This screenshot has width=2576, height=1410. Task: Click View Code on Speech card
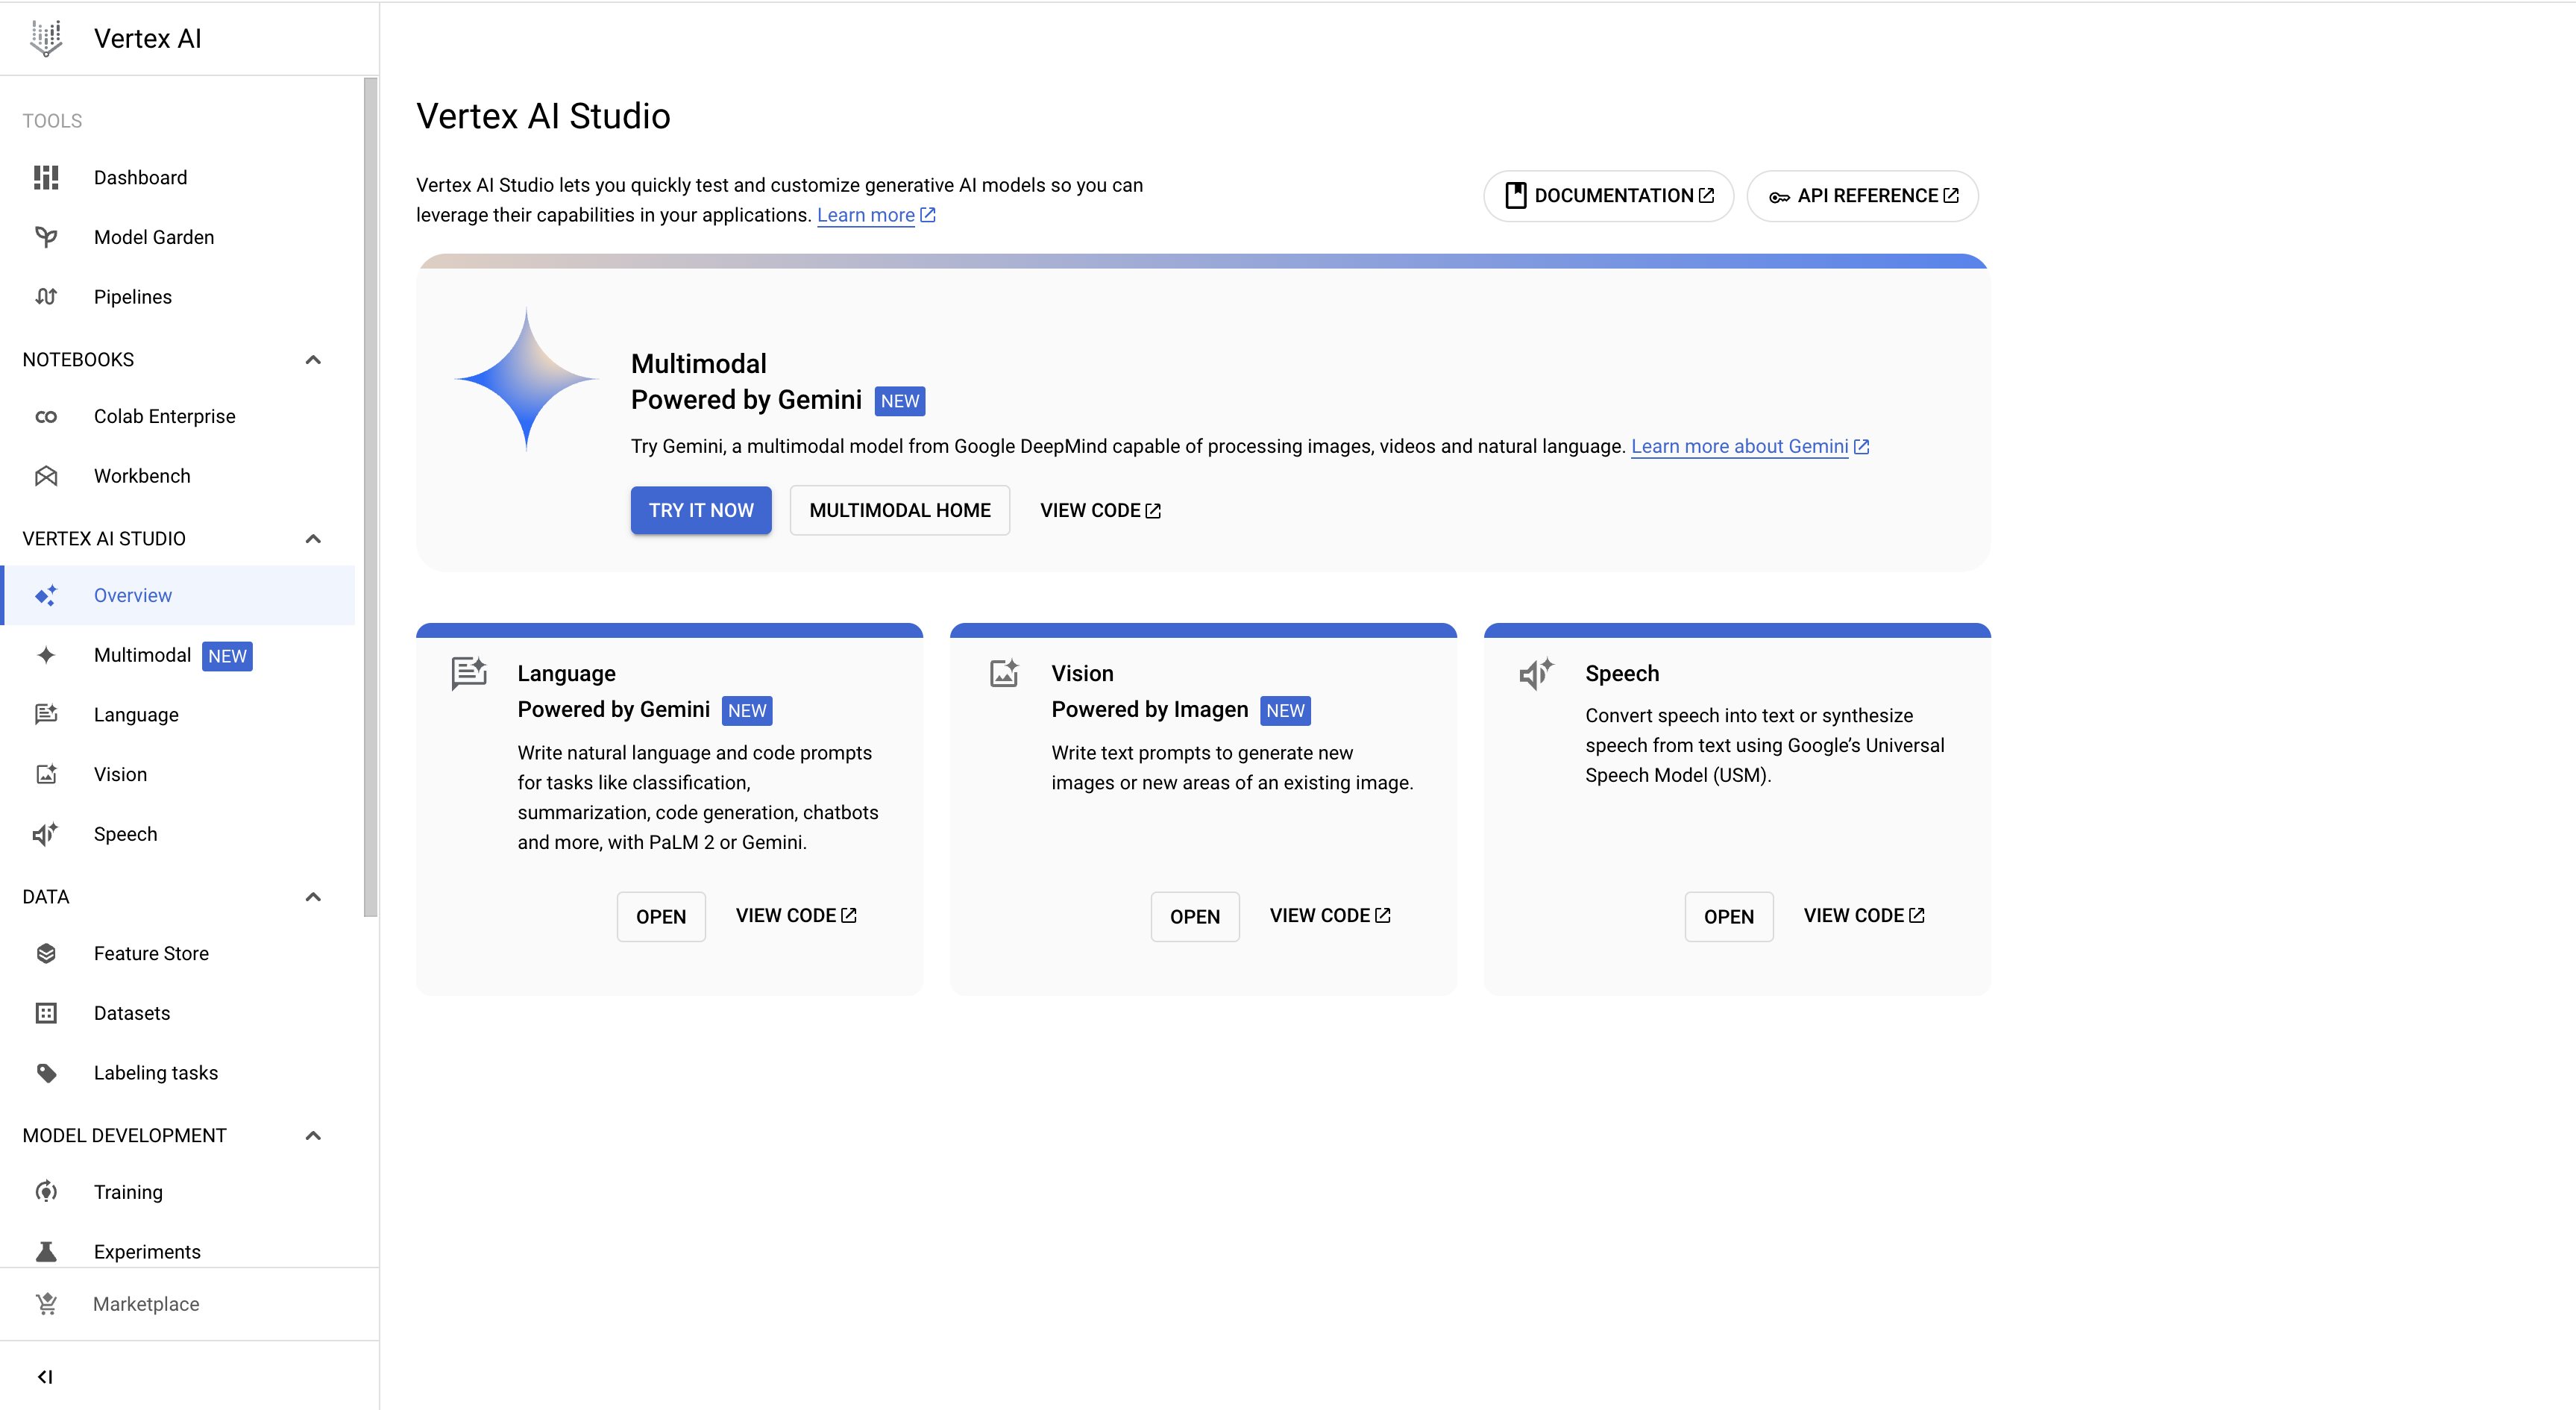coord(1864,915)
